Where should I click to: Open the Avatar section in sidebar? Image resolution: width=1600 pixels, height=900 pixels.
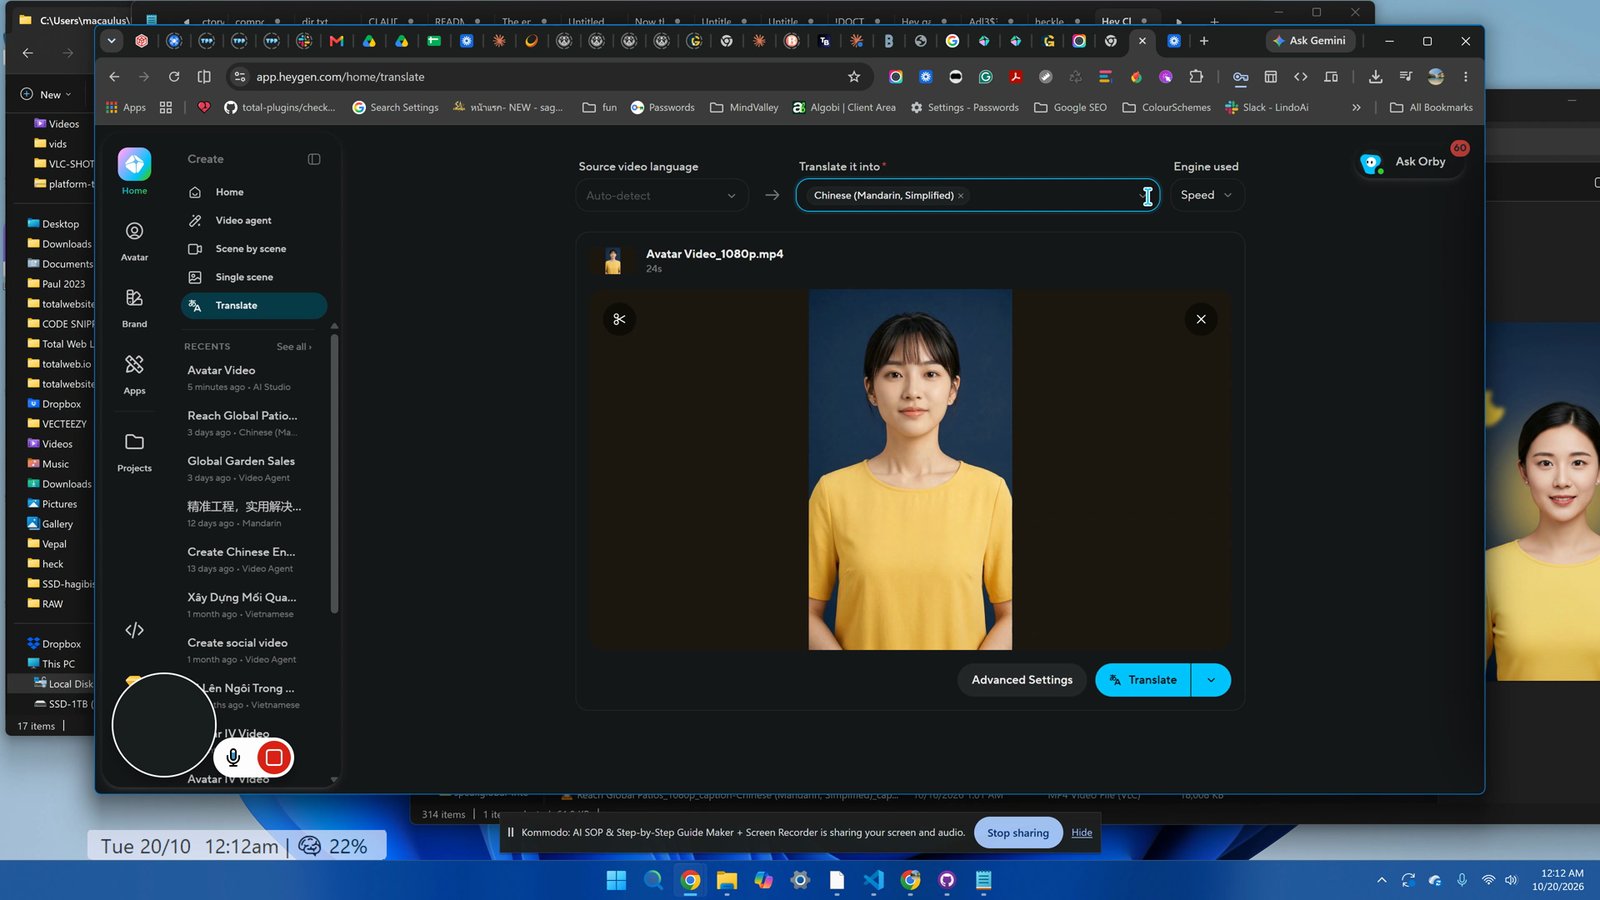coord(134,241)
